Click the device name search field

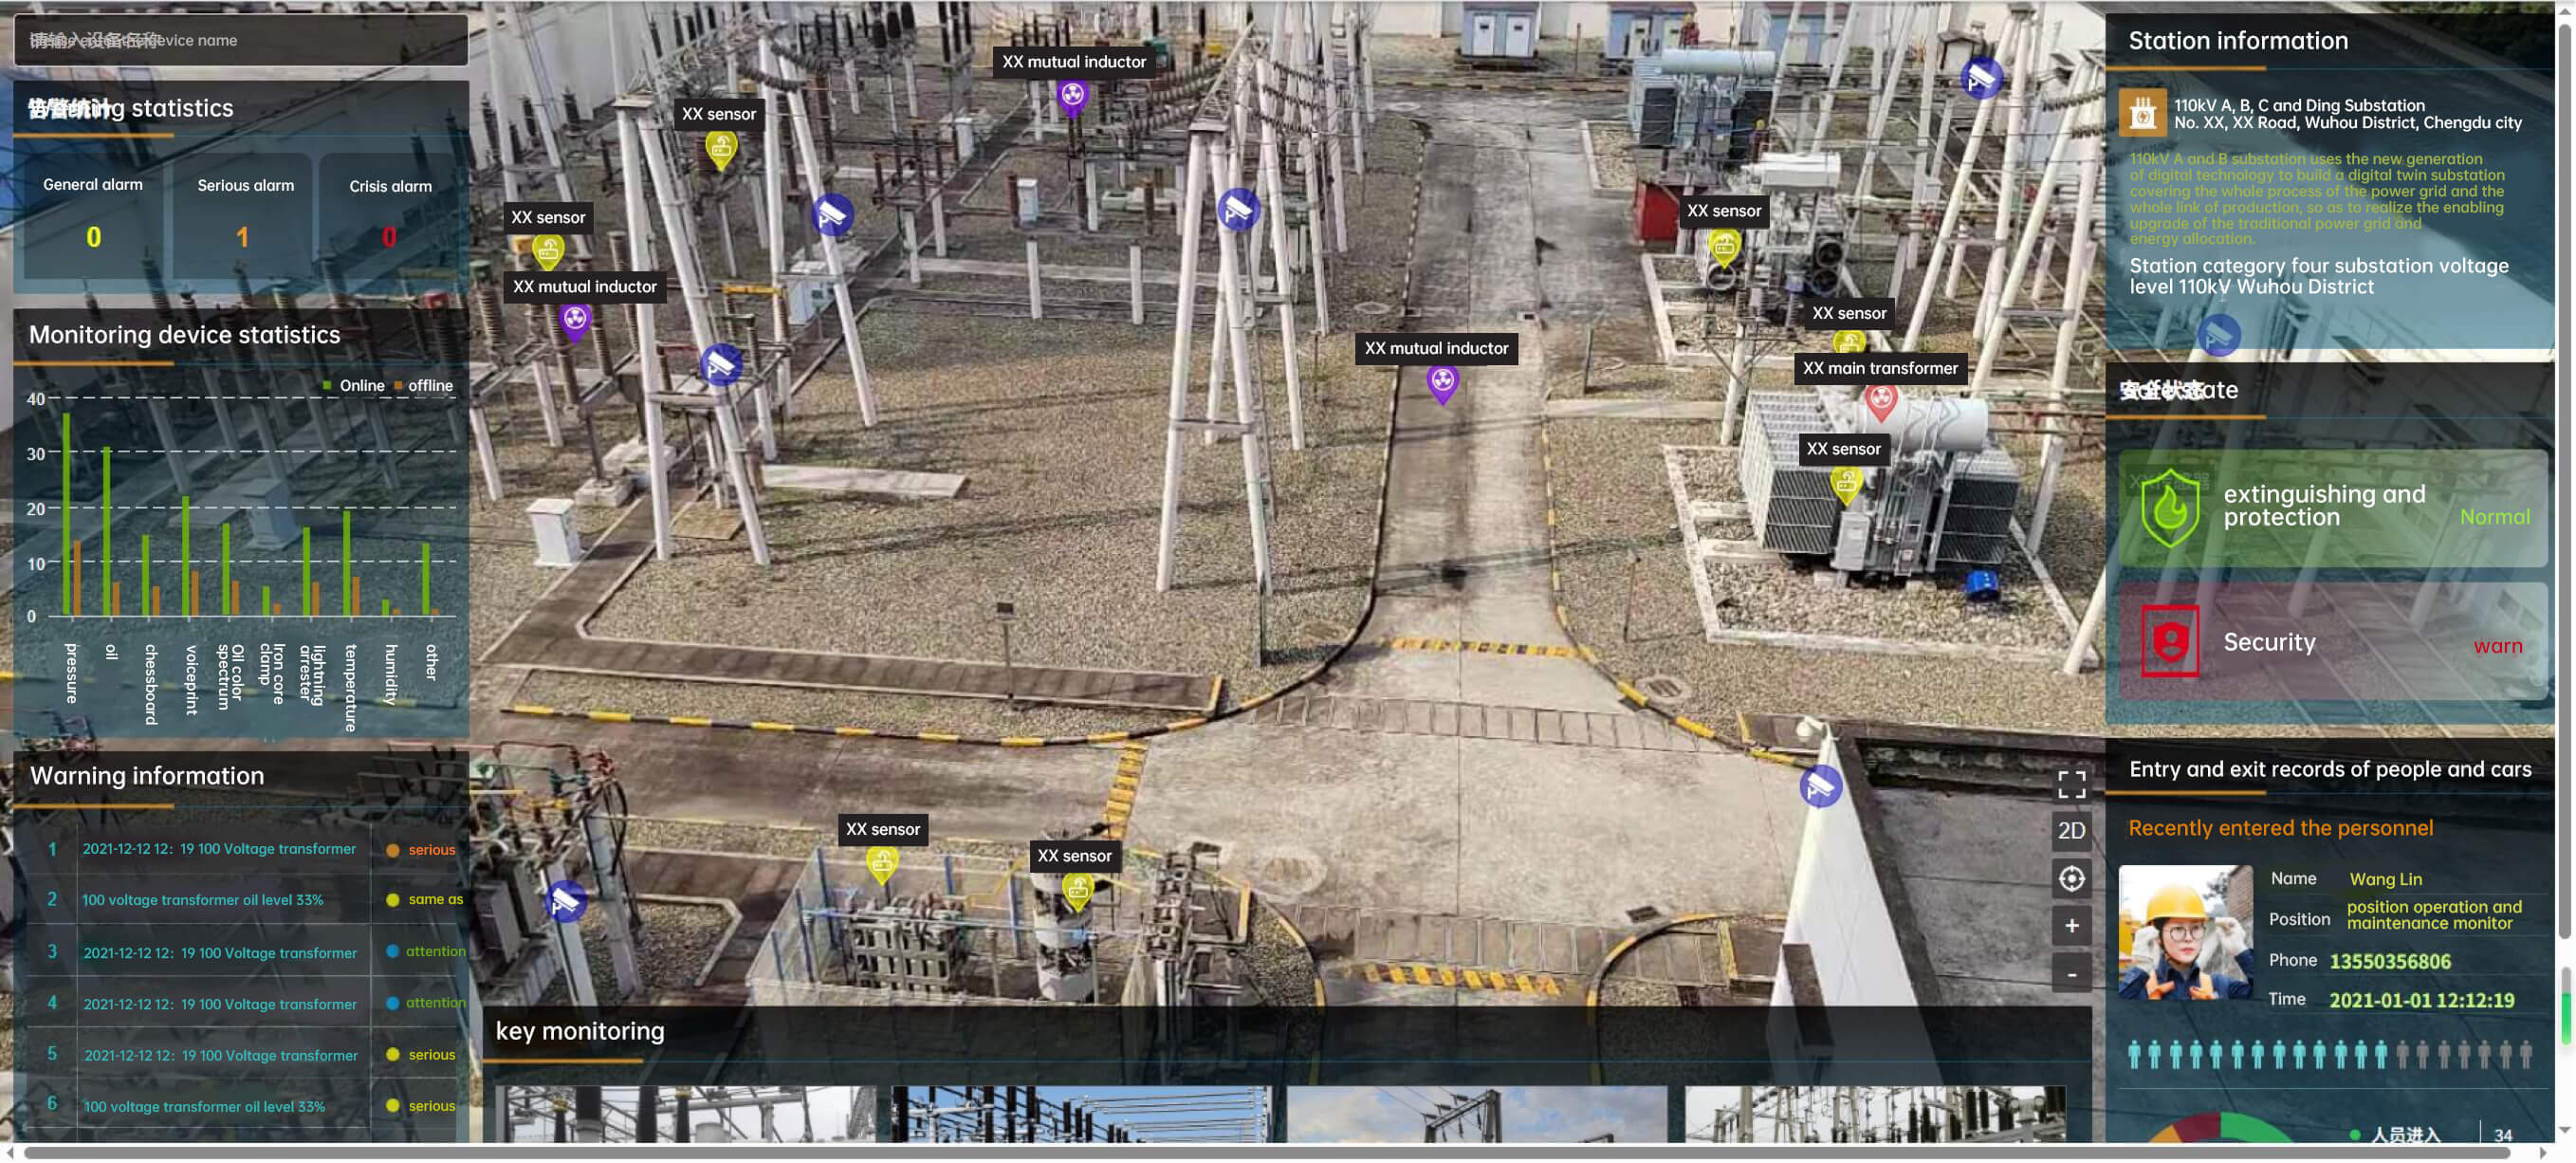click(x=240, y=40)
